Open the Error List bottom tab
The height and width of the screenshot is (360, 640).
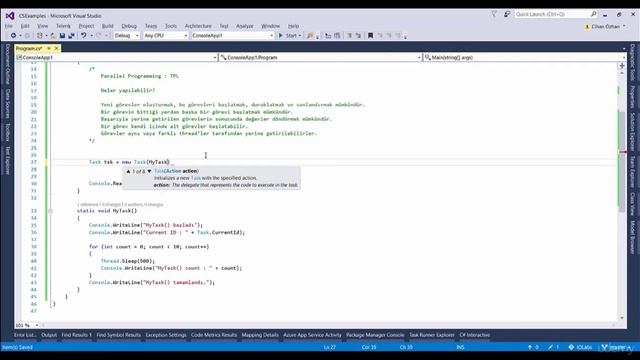pos(25,335)
